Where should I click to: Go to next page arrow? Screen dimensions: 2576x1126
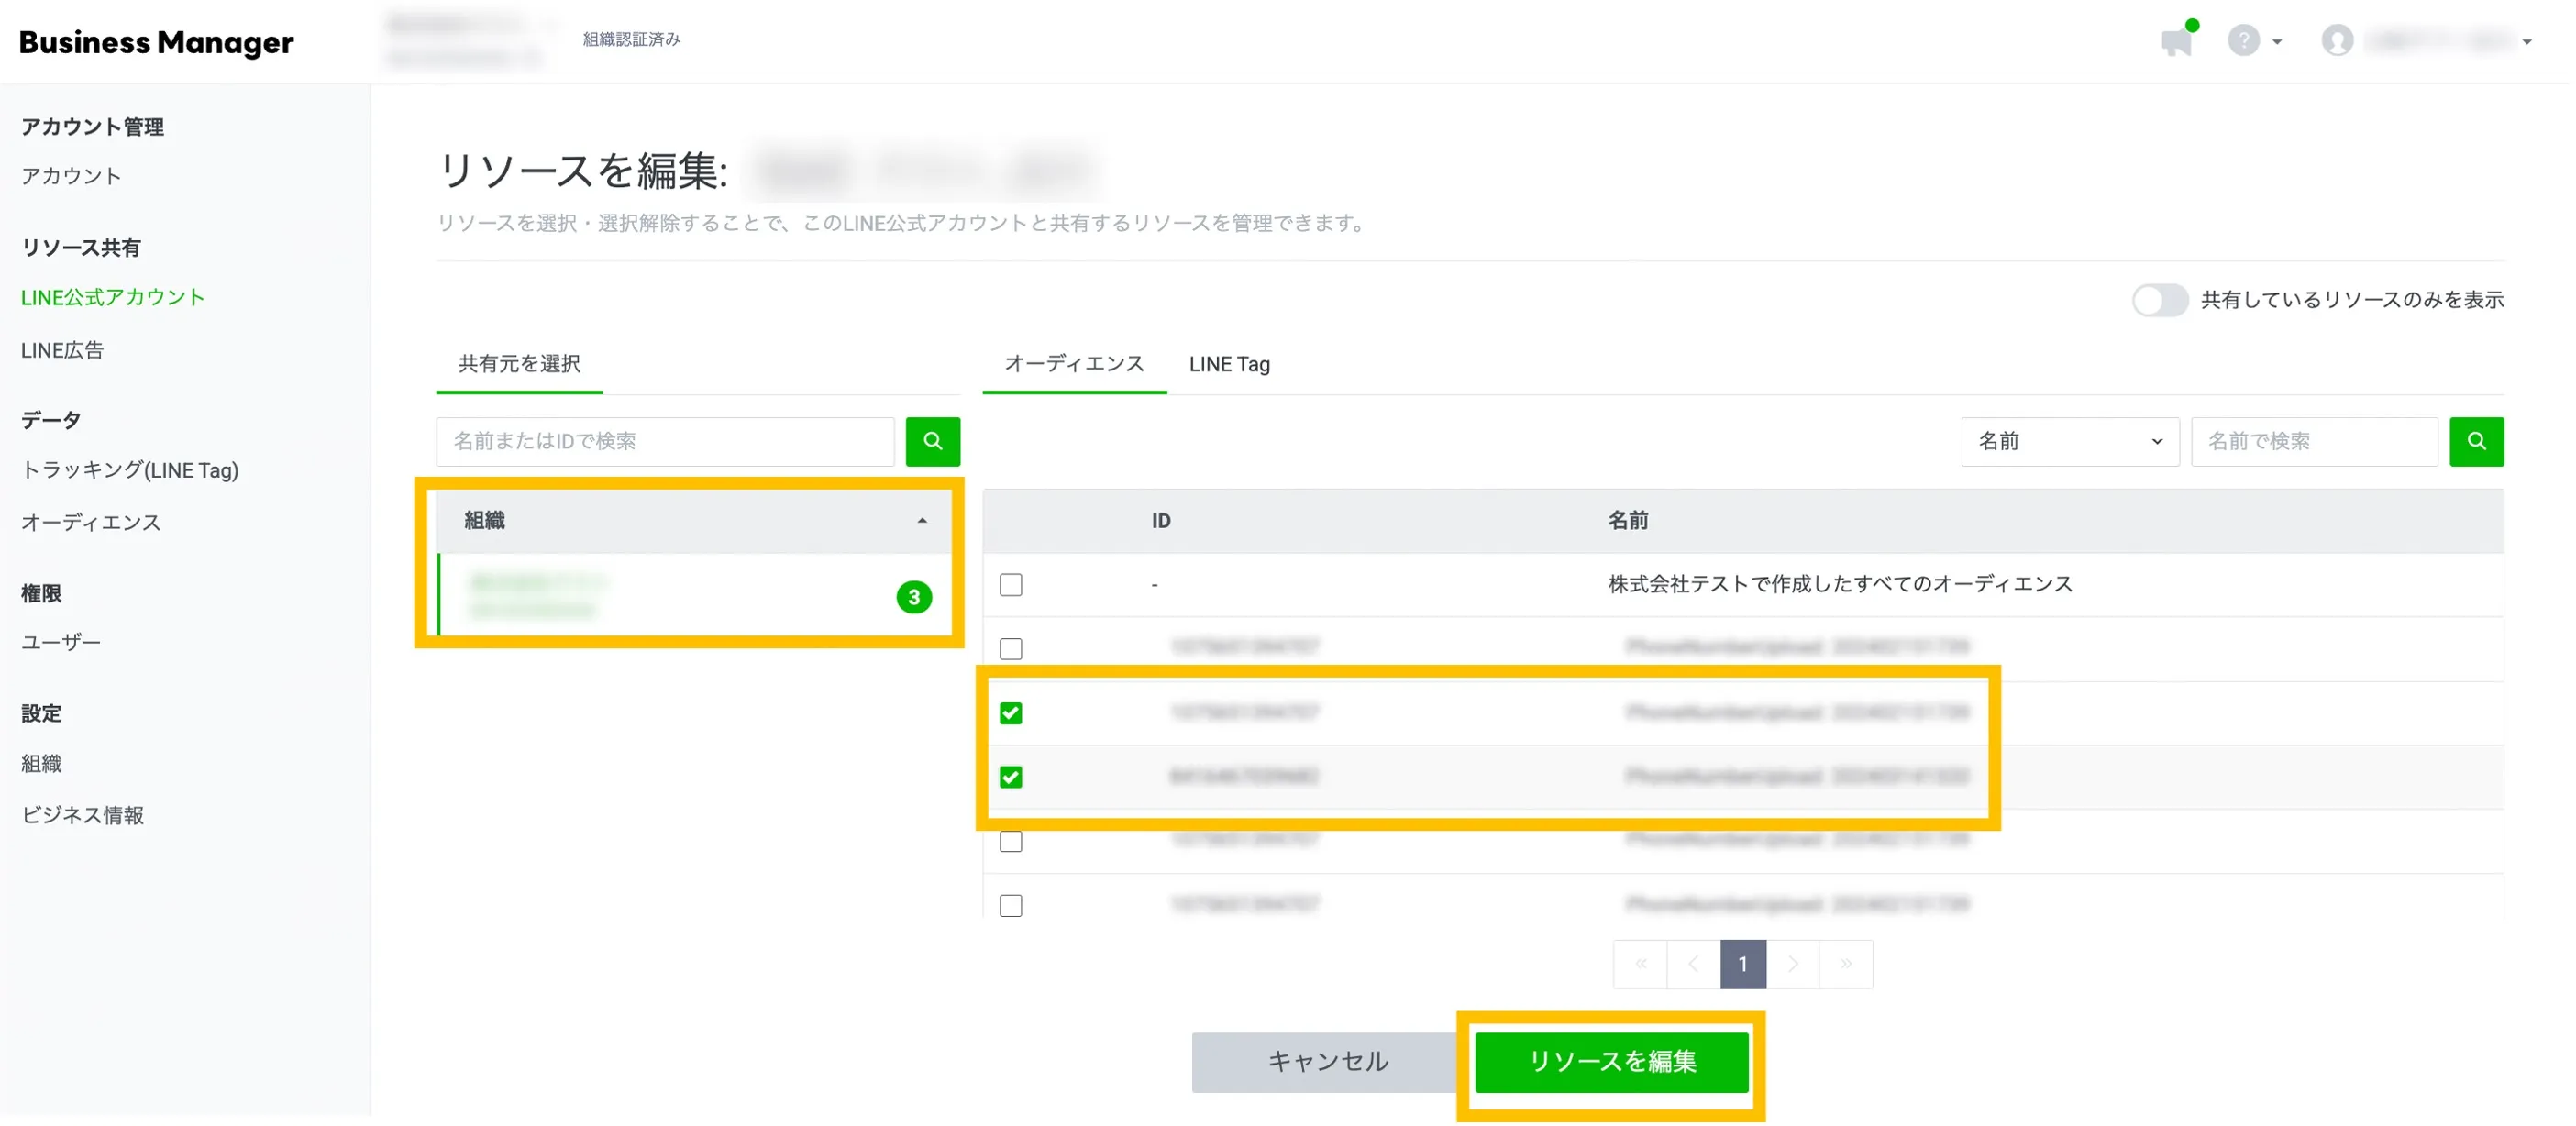pos(1792,964)
